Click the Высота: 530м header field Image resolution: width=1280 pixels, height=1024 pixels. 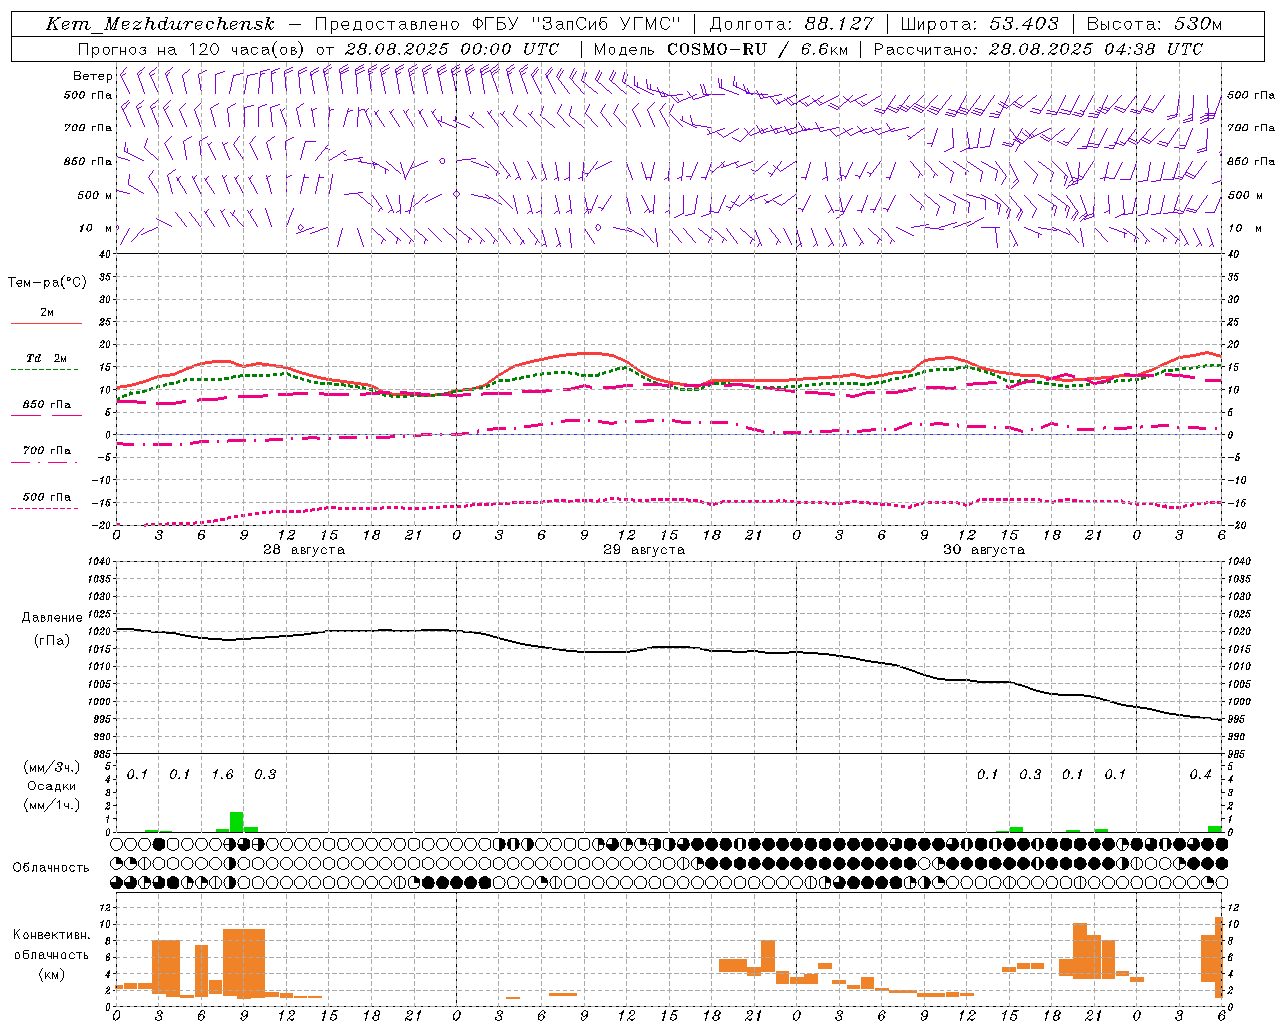pos(1154,24)
